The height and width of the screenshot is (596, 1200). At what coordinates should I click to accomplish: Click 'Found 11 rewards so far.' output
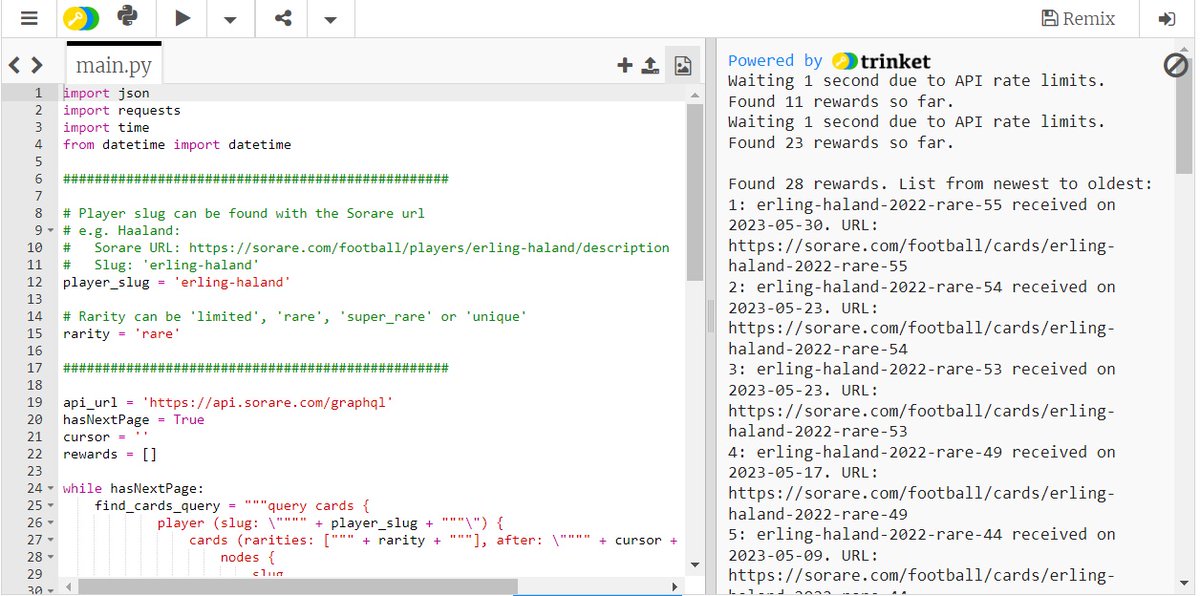pyautogui.click(x=841, y=101)
